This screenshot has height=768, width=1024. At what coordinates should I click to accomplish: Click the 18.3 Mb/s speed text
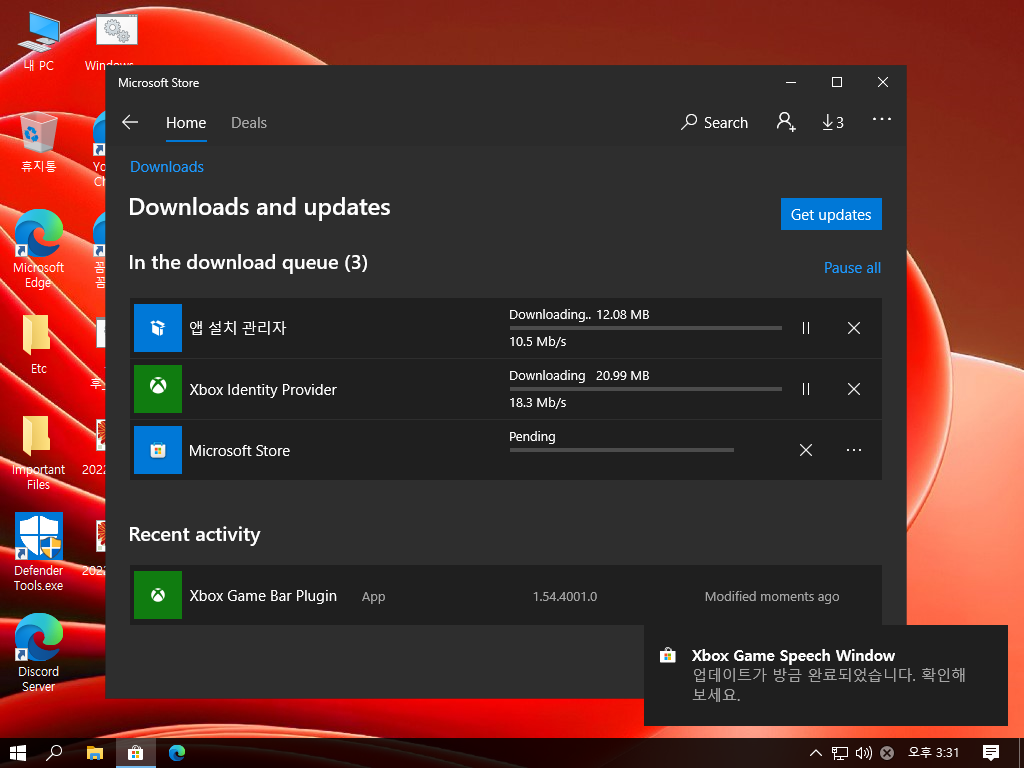pyautogui.click(x=537, y=402)
